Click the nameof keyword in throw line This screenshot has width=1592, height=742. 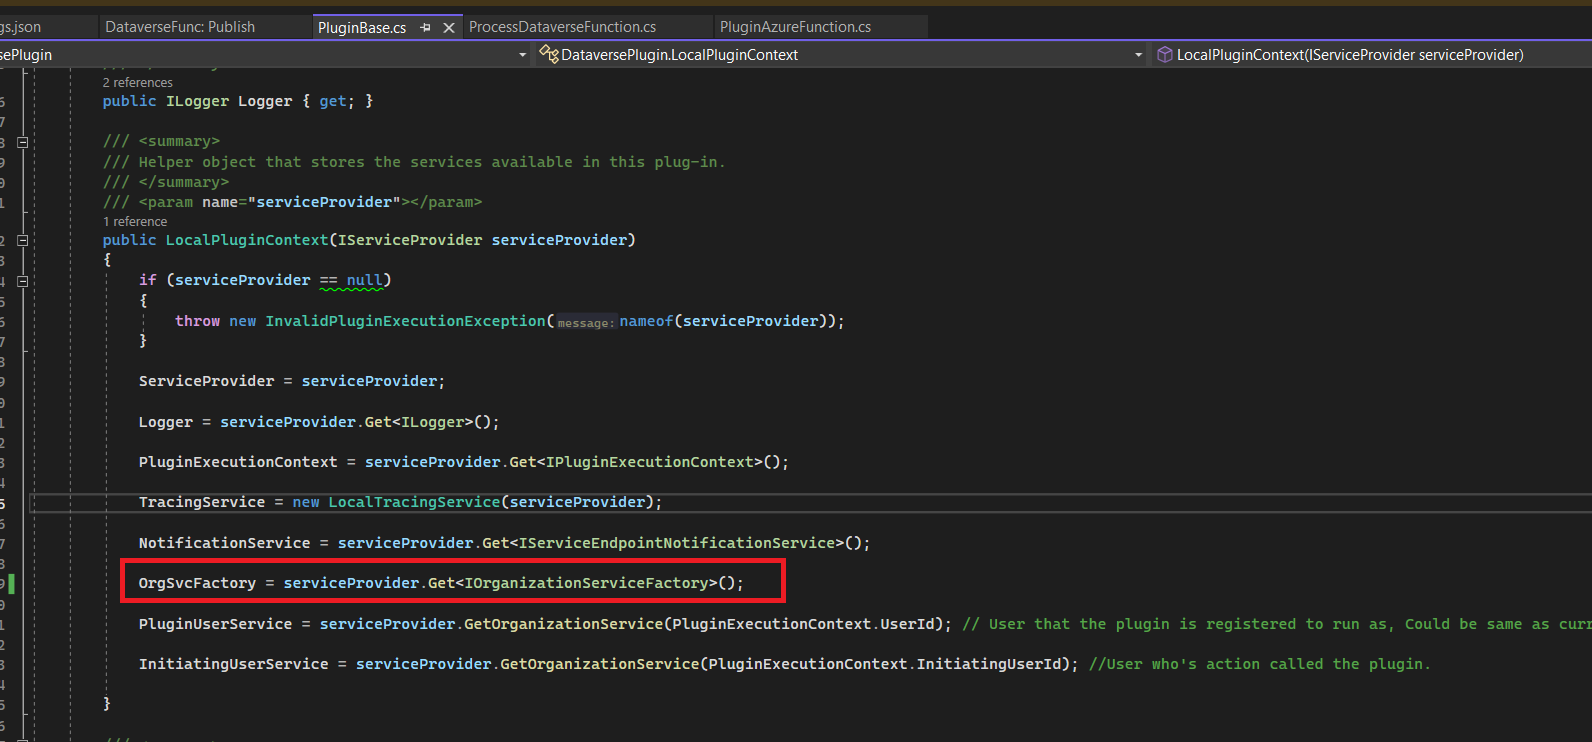tap(646, 321)
